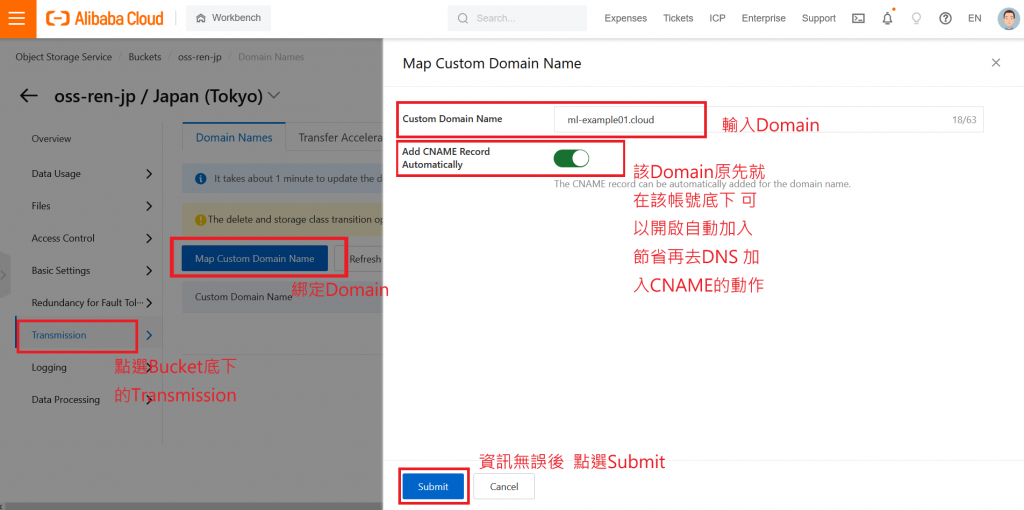Click the warning icon in the yellow notice
This screenshot has width=1024, height=510.
coord(200,220)
